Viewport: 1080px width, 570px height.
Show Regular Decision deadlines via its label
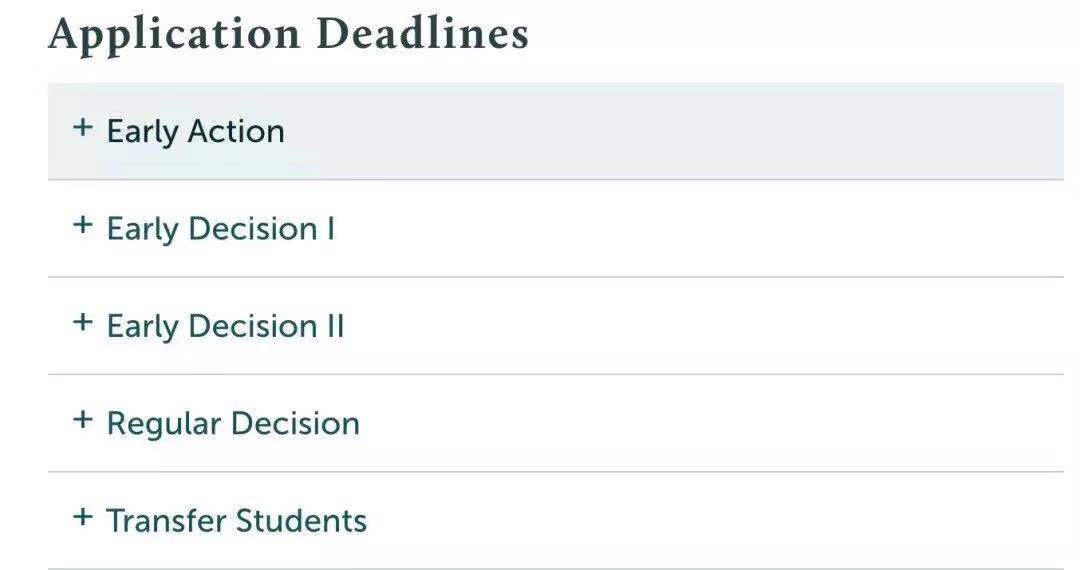[233, 423]
